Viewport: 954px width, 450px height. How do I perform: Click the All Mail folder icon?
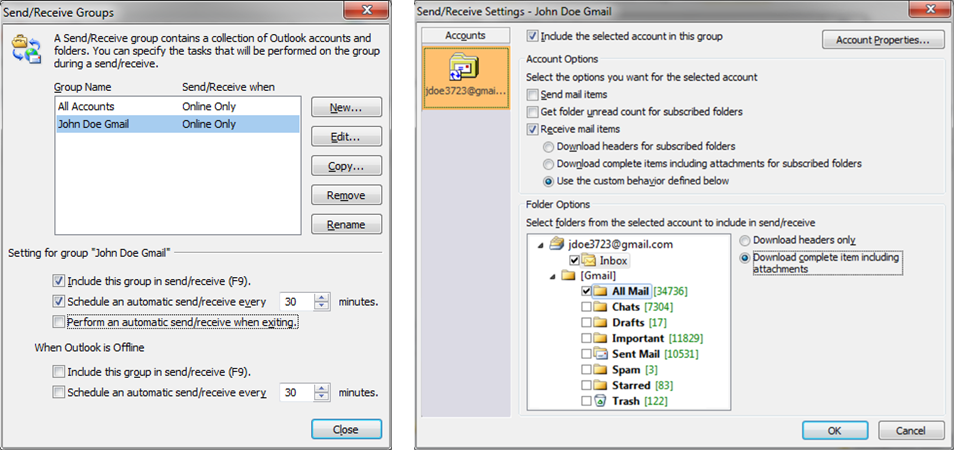(601, 291)
